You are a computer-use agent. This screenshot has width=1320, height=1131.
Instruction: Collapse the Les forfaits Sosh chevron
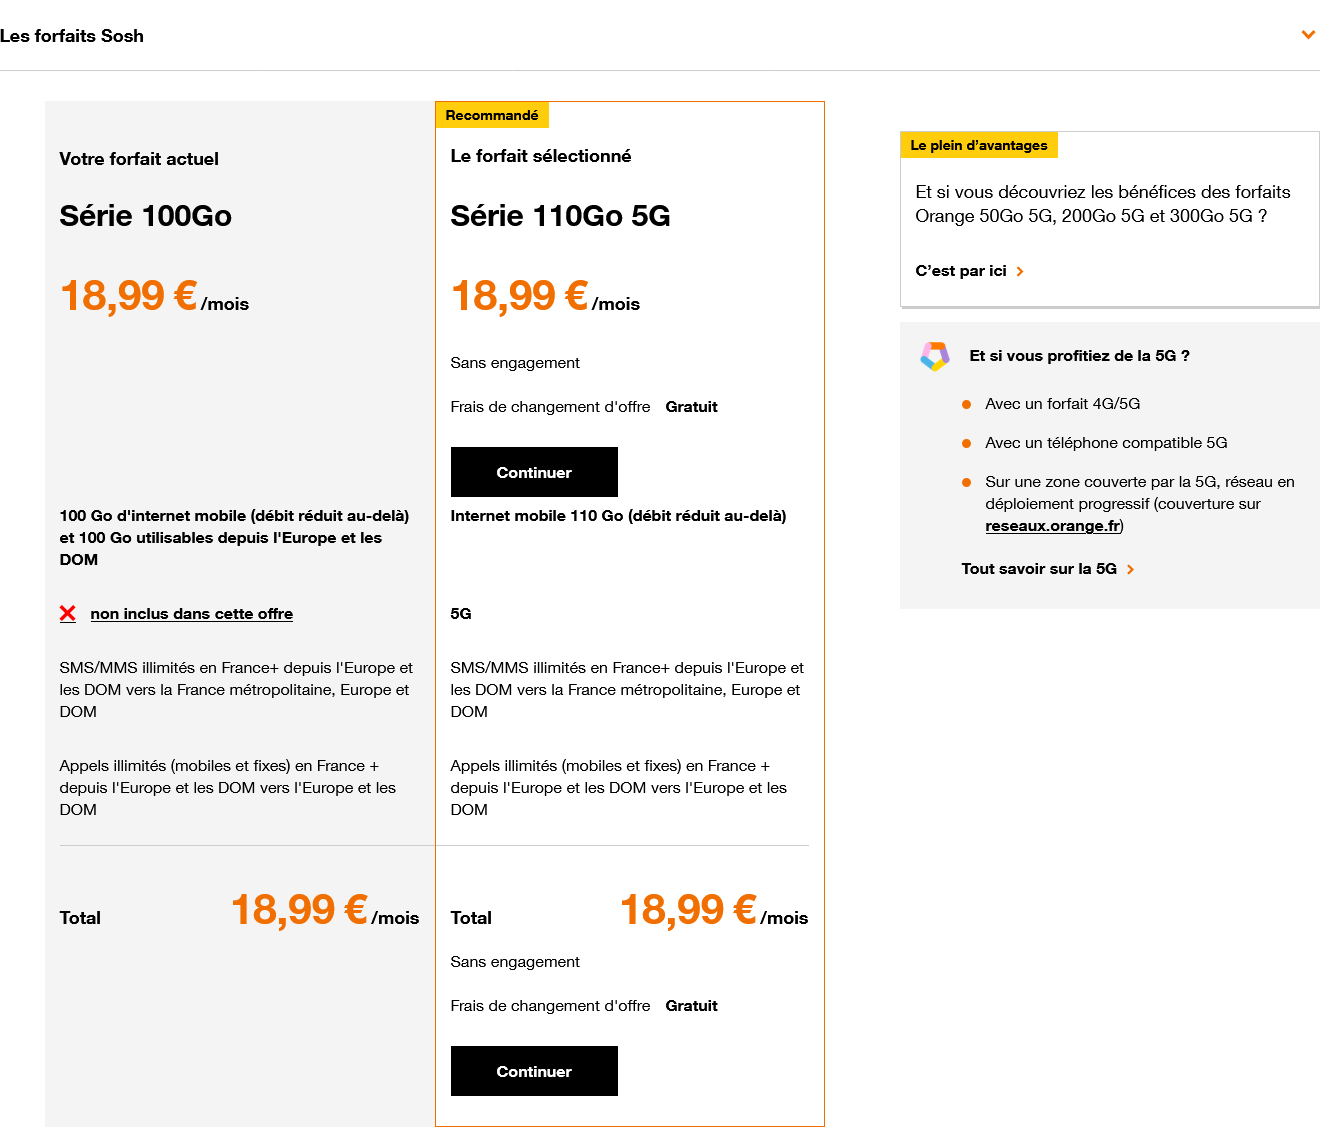[1308, 35]
